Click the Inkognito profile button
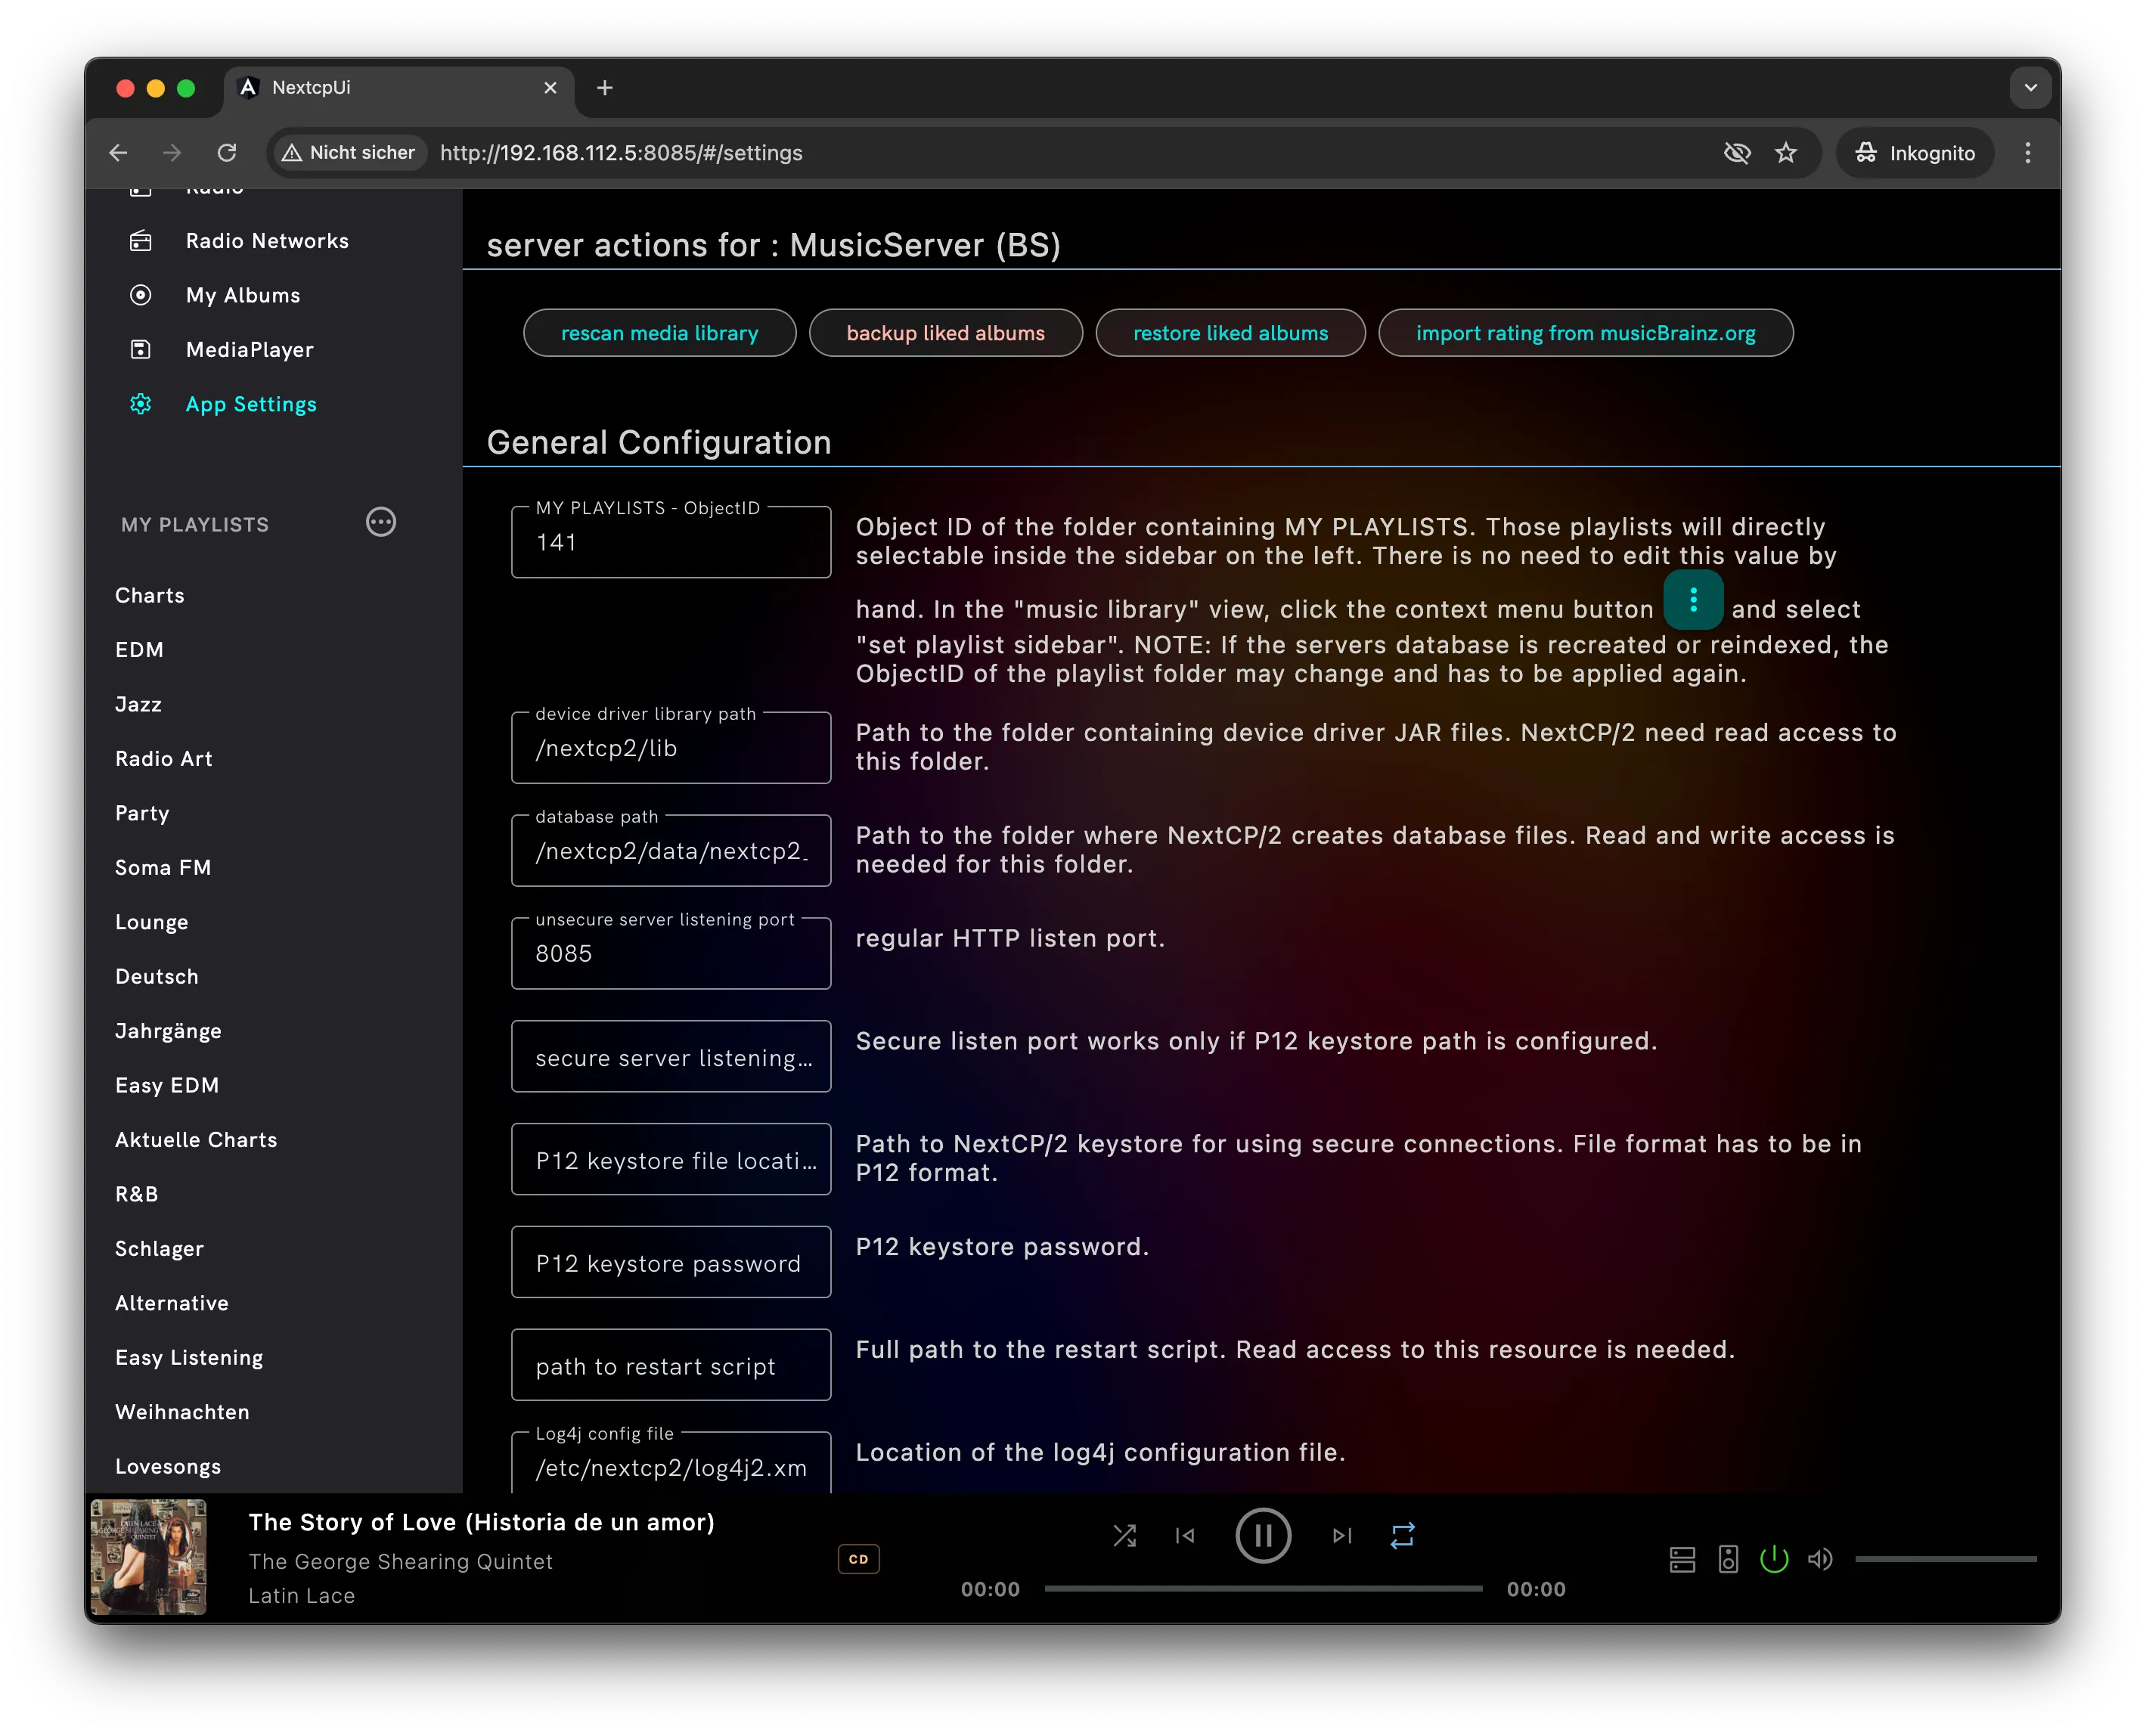Image resolution: width=2146 pixels, height=1736 pixels. point(1915,153)
